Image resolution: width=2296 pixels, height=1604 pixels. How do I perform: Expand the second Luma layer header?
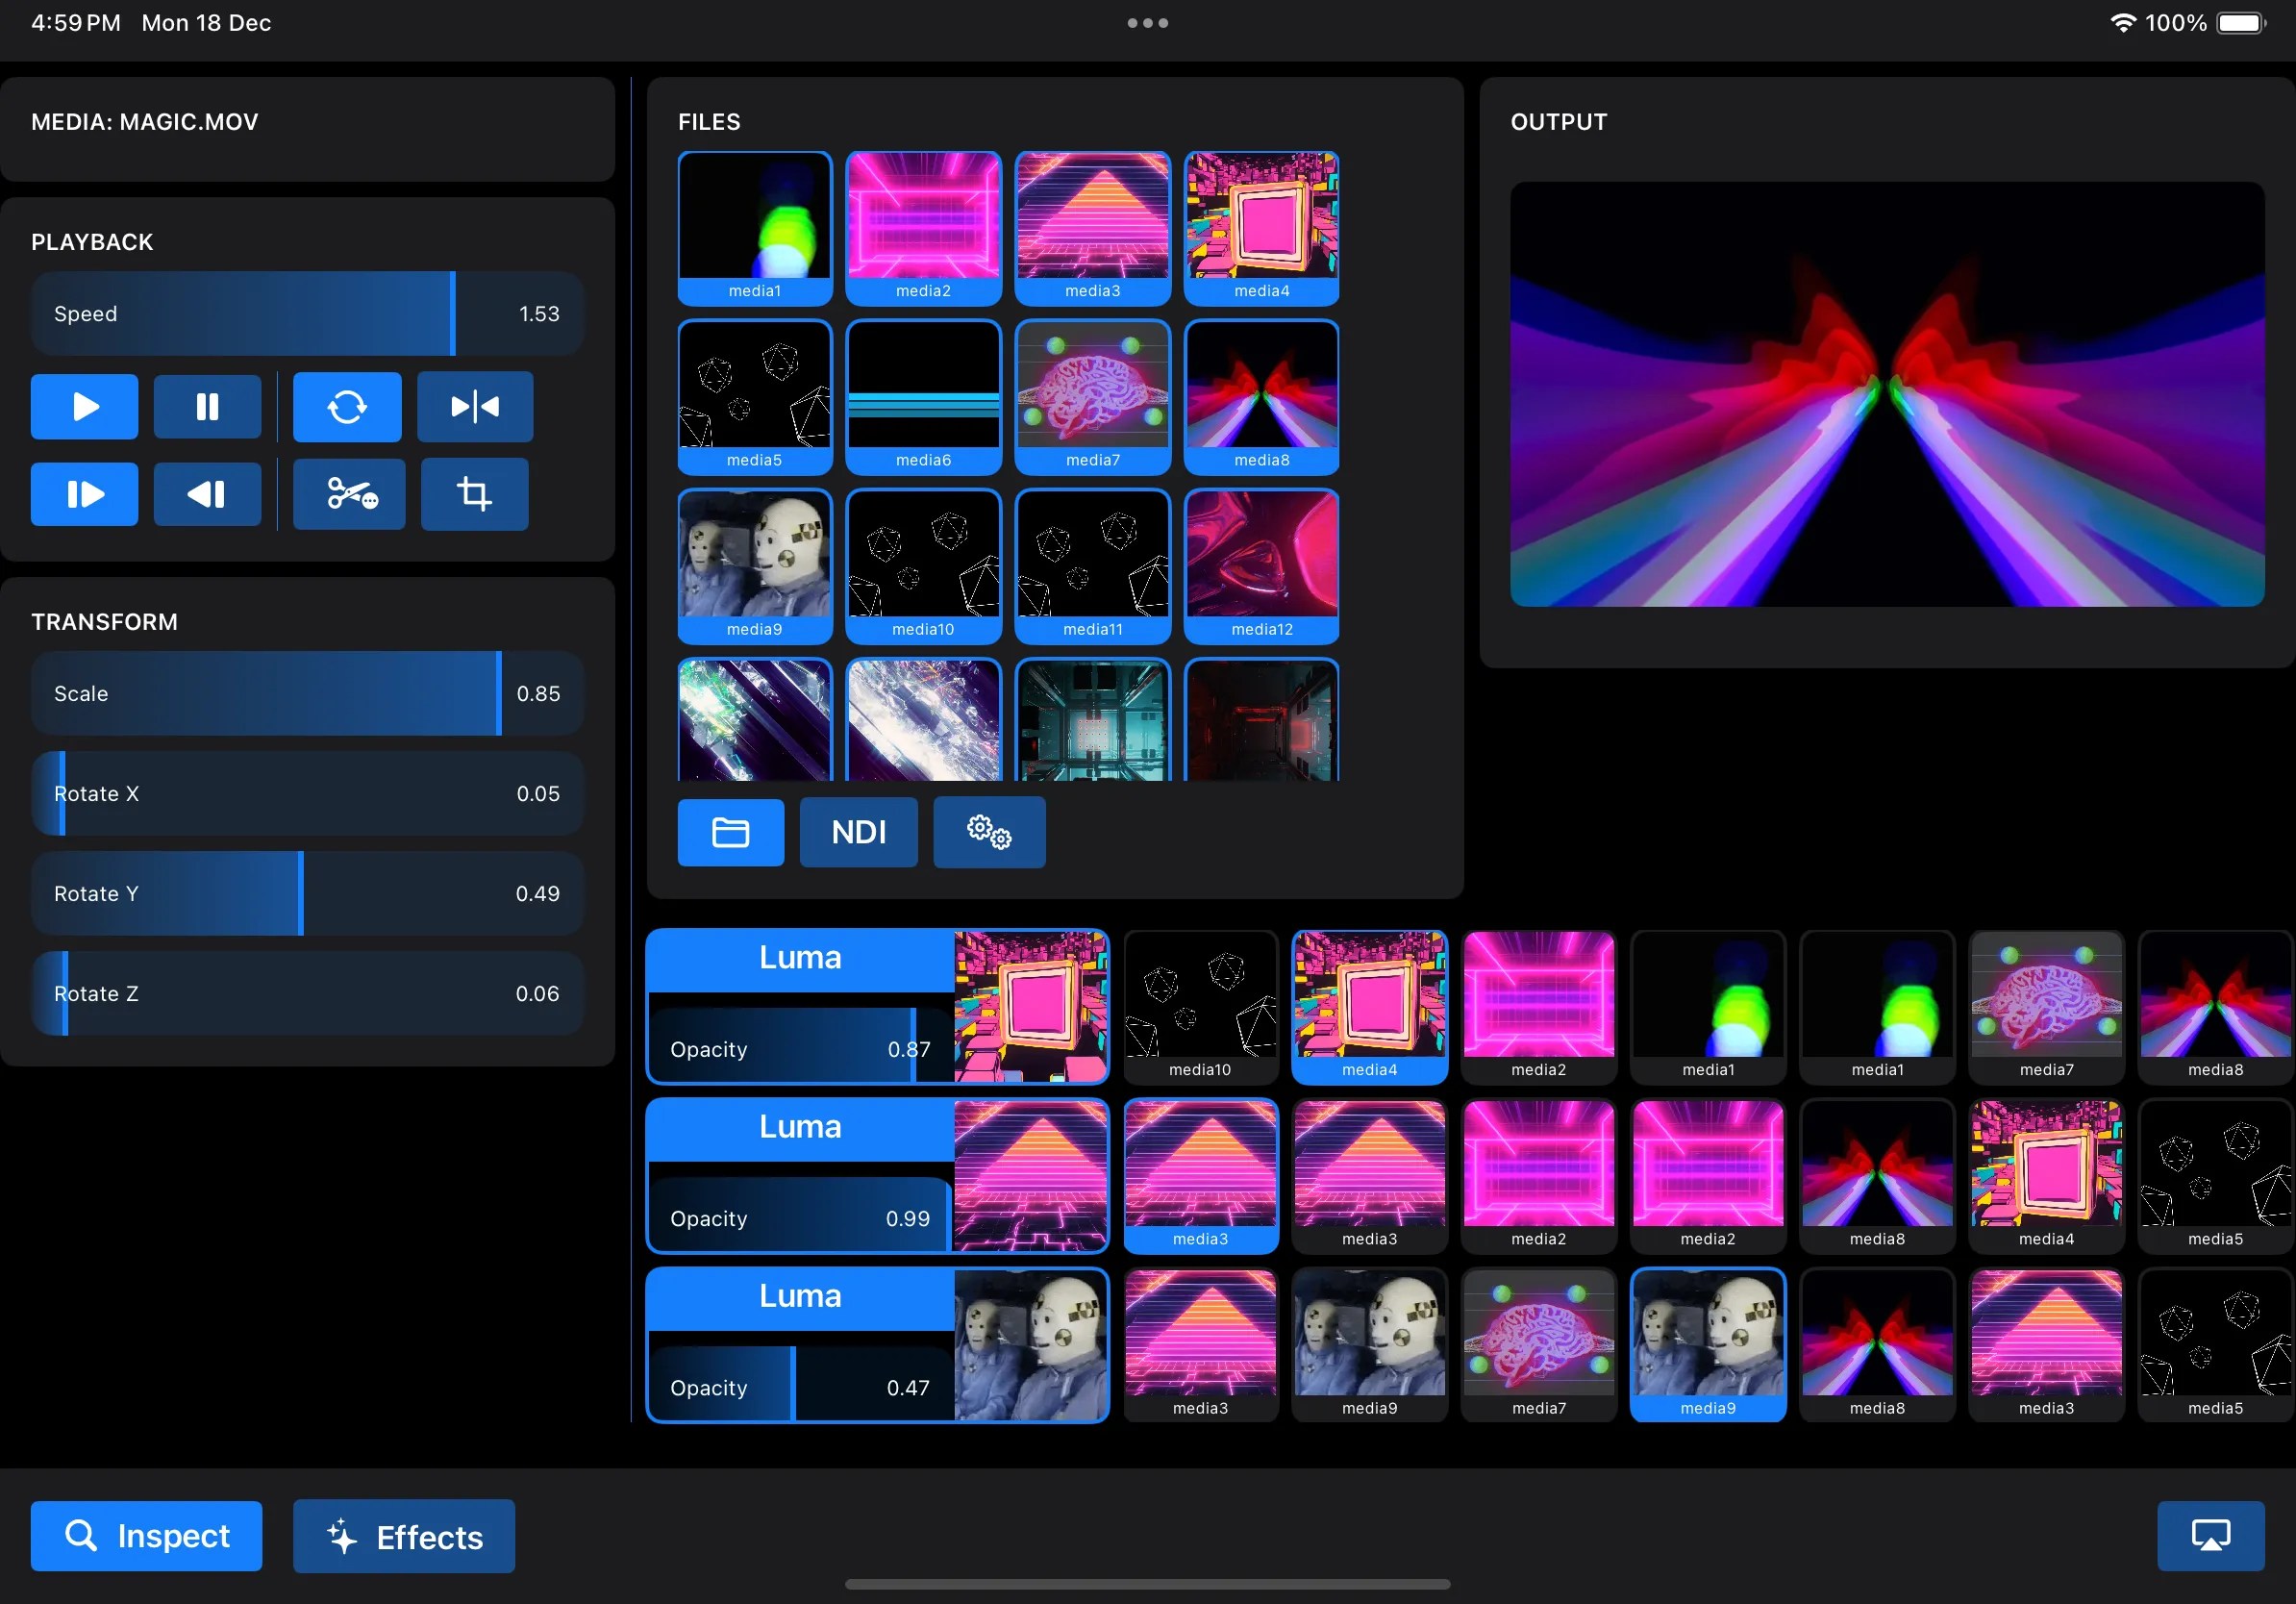pyautogui.click(x=799, y=1127)
